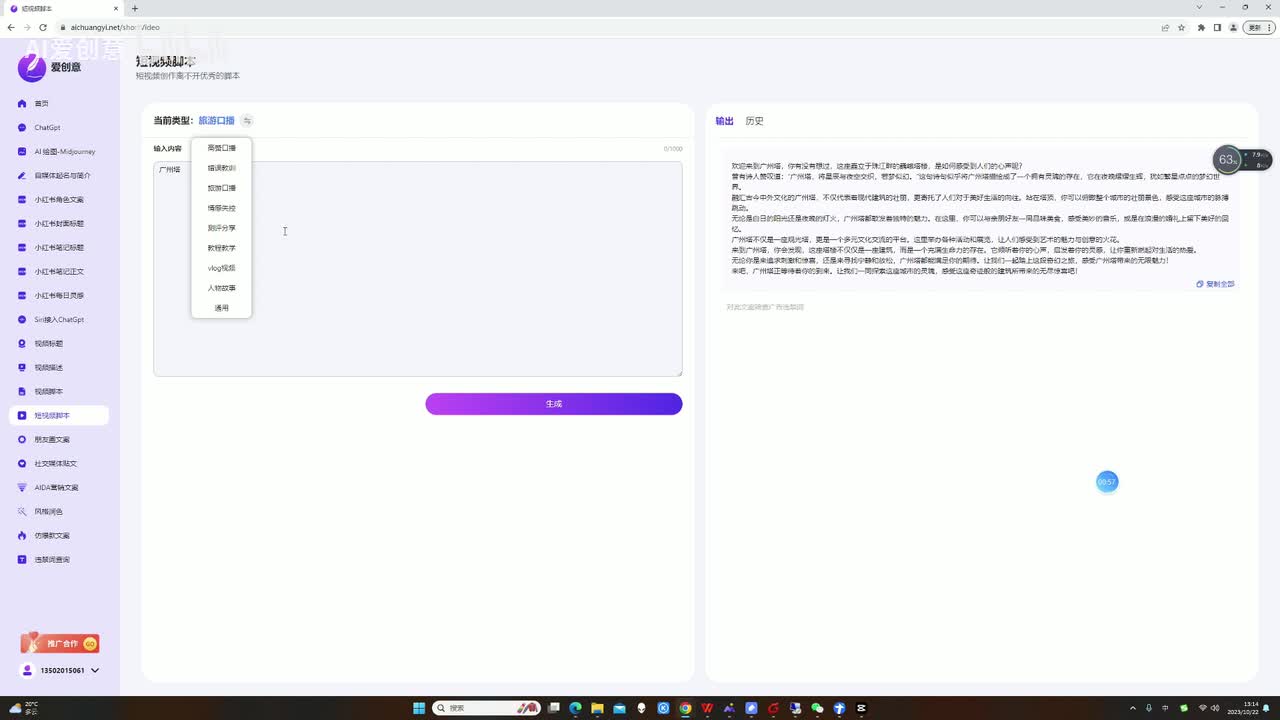
Task: Expand the account menu chevron next to 13502015061
Action: [x=95, y=670]
